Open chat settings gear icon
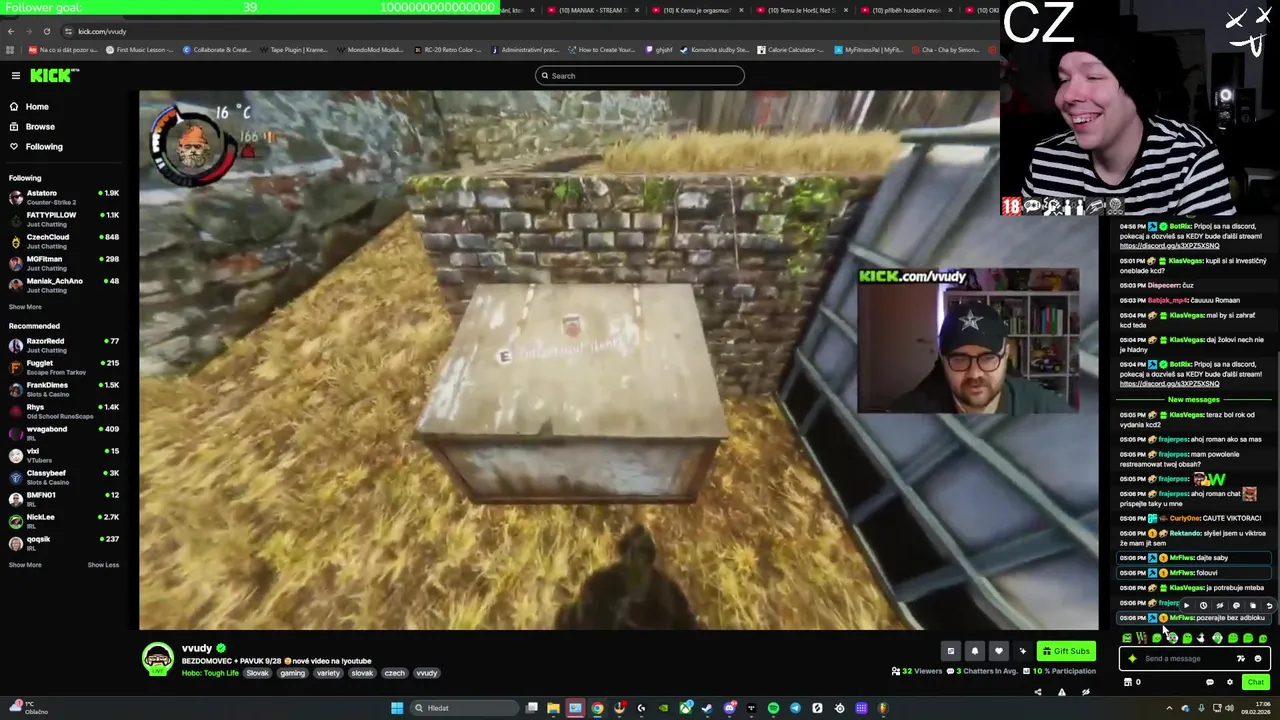The height and width of the screenshot is (720, 1280). click(1229, 683)
